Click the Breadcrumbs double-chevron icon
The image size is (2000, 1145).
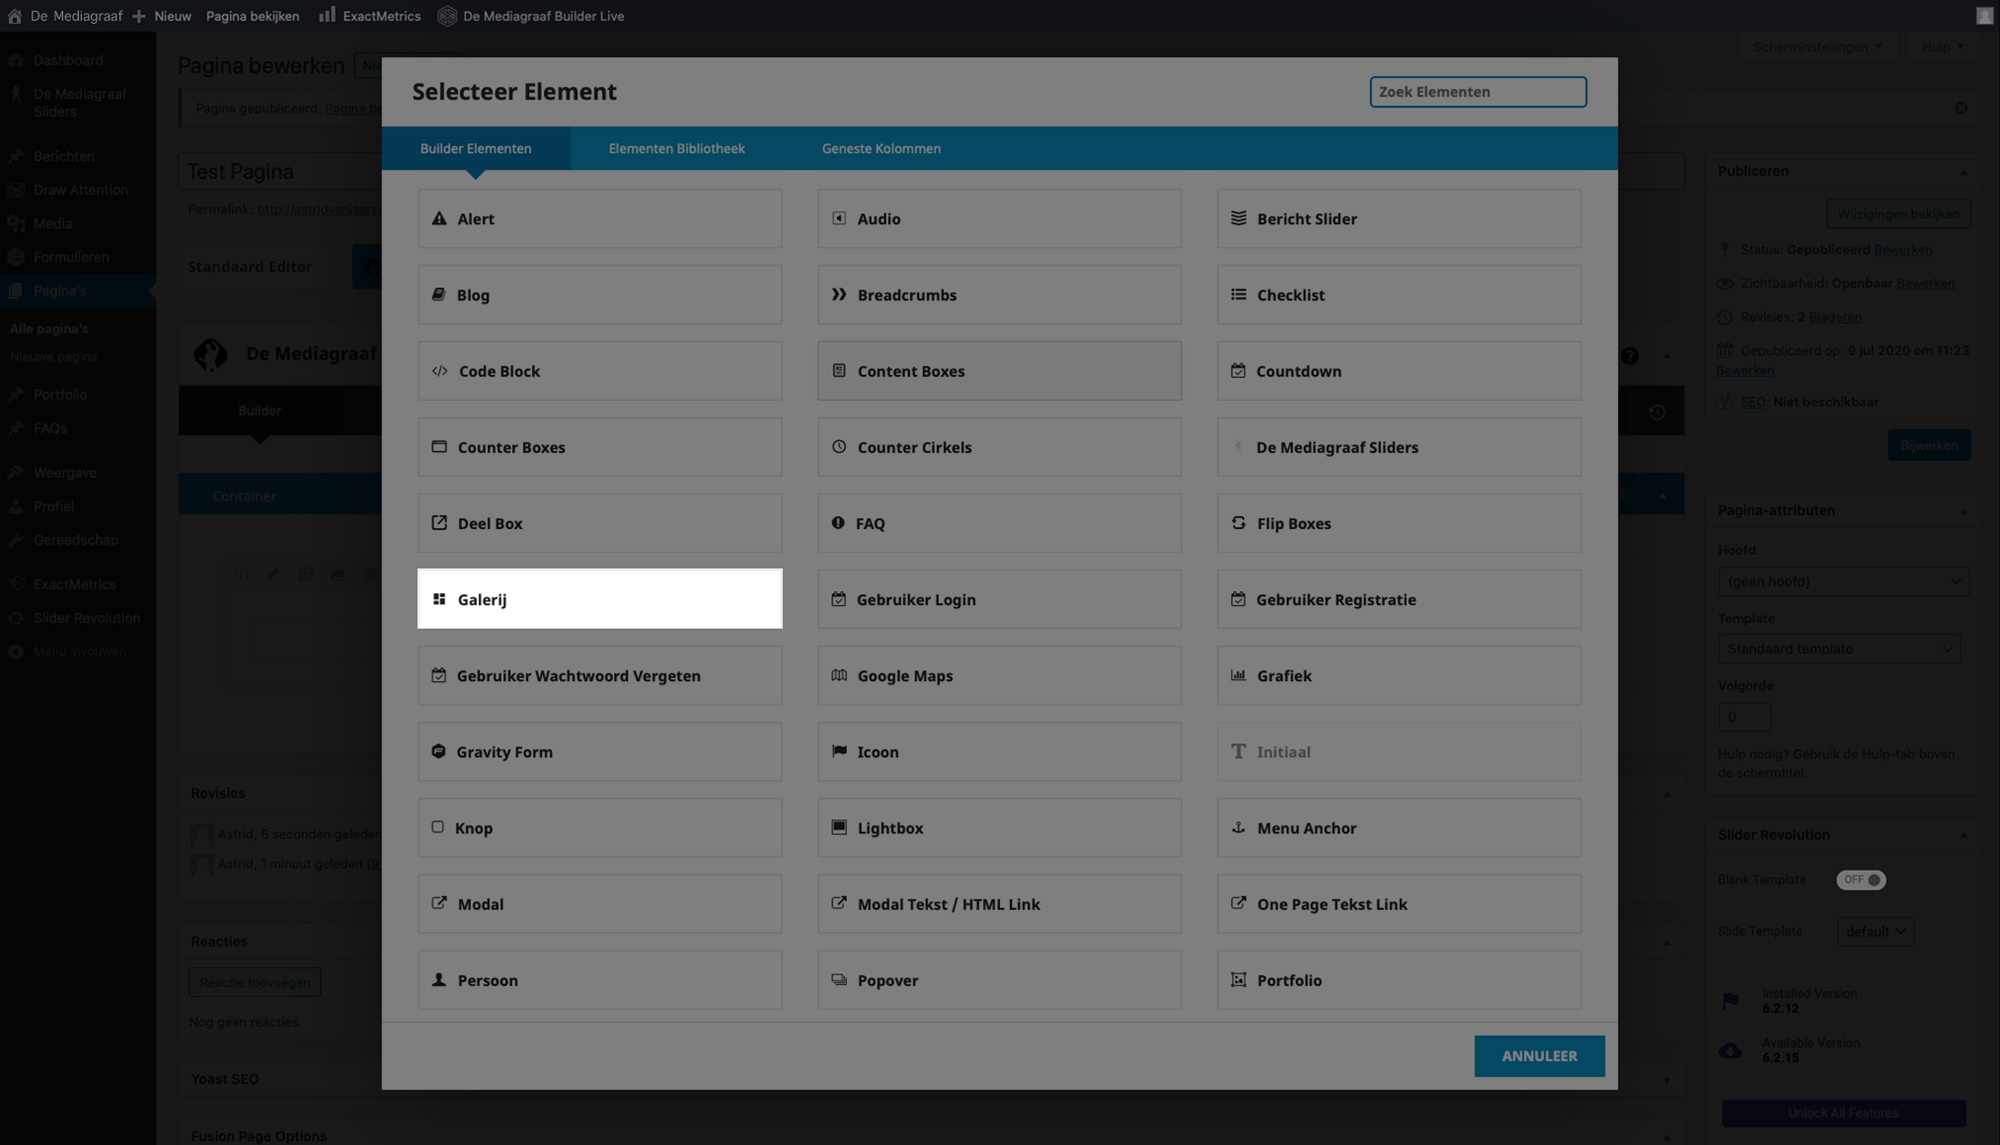[839, 294]
